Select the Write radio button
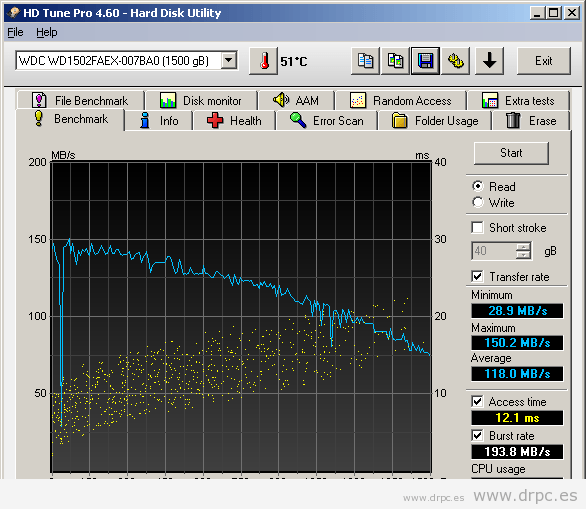This screenshot has height=509, width=586. point(478,202)
